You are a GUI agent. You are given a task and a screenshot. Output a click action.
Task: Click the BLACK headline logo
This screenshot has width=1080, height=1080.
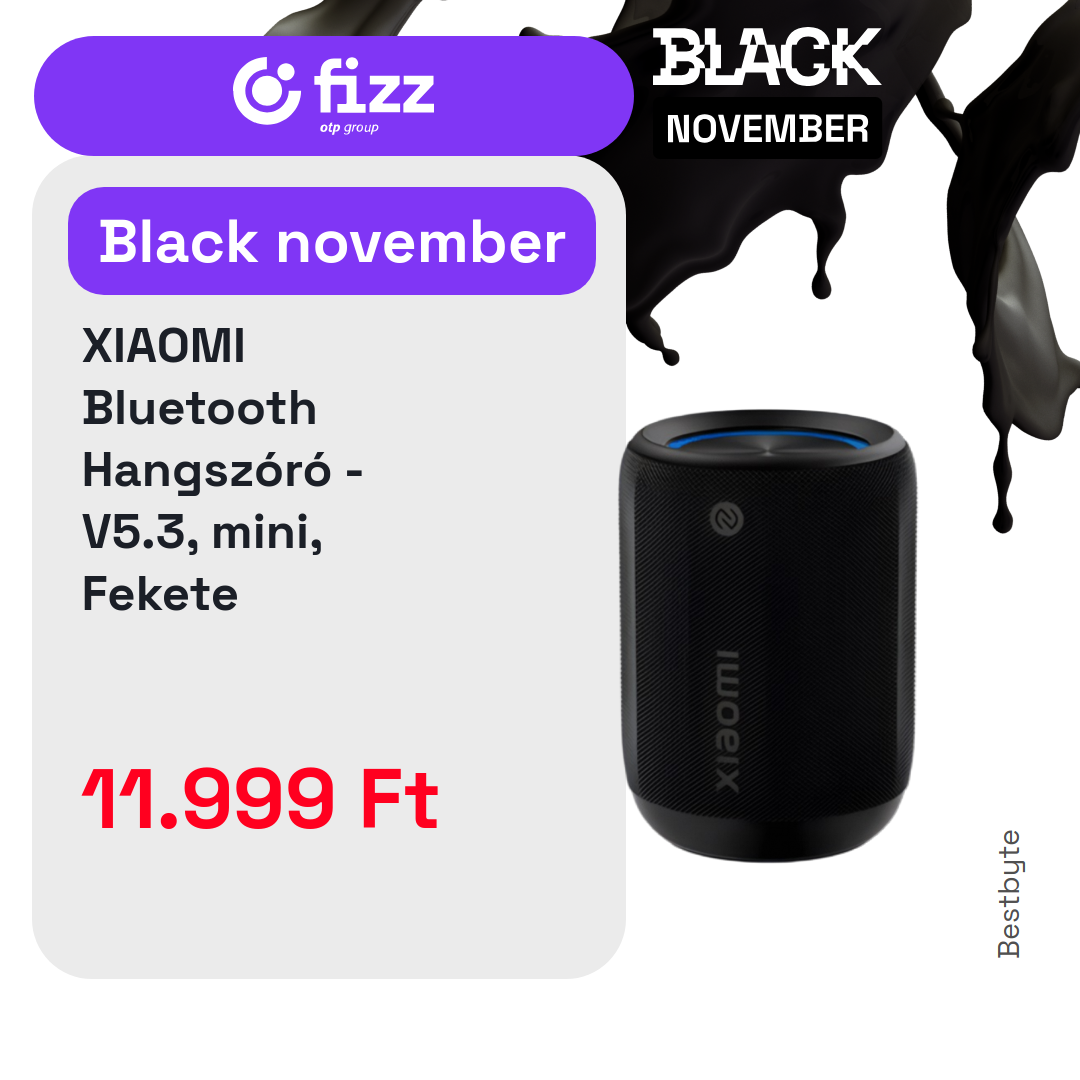click(x=767, y=57)
